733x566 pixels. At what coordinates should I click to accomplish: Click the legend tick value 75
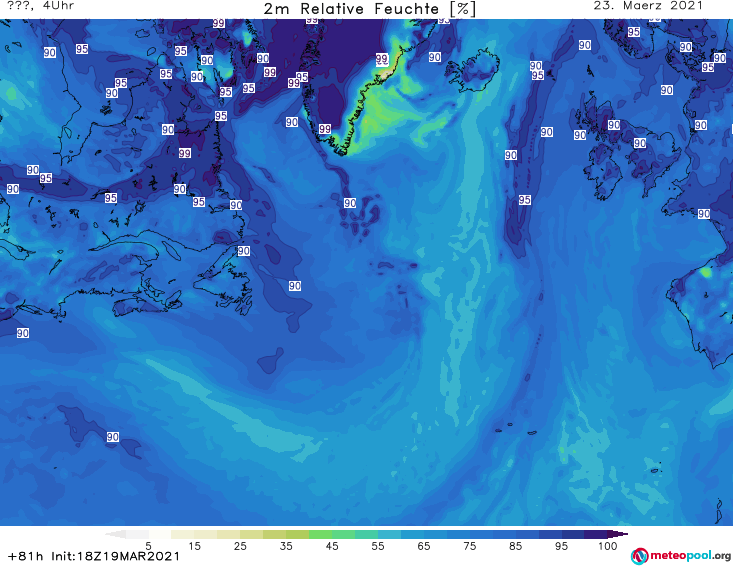click(x=470, y=546)
